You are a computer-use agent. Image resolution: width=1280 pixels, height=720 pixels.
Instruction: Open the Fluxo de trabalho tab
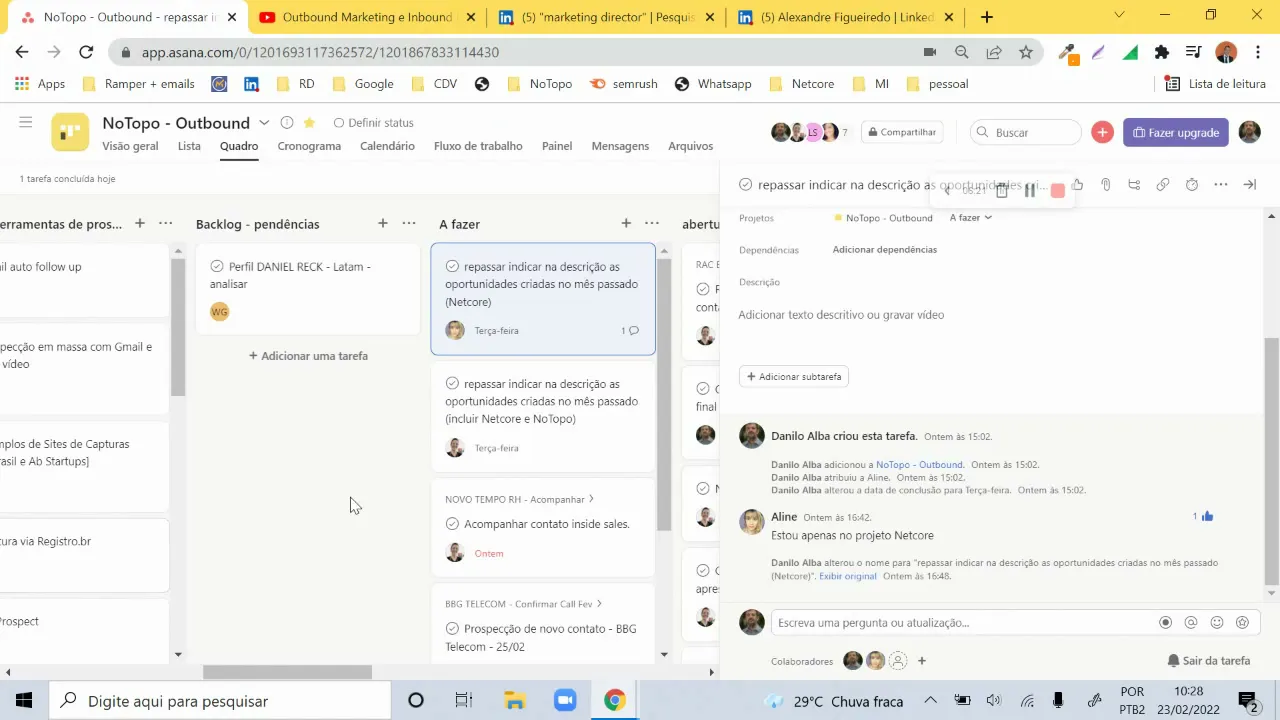[x=478, y=146]
